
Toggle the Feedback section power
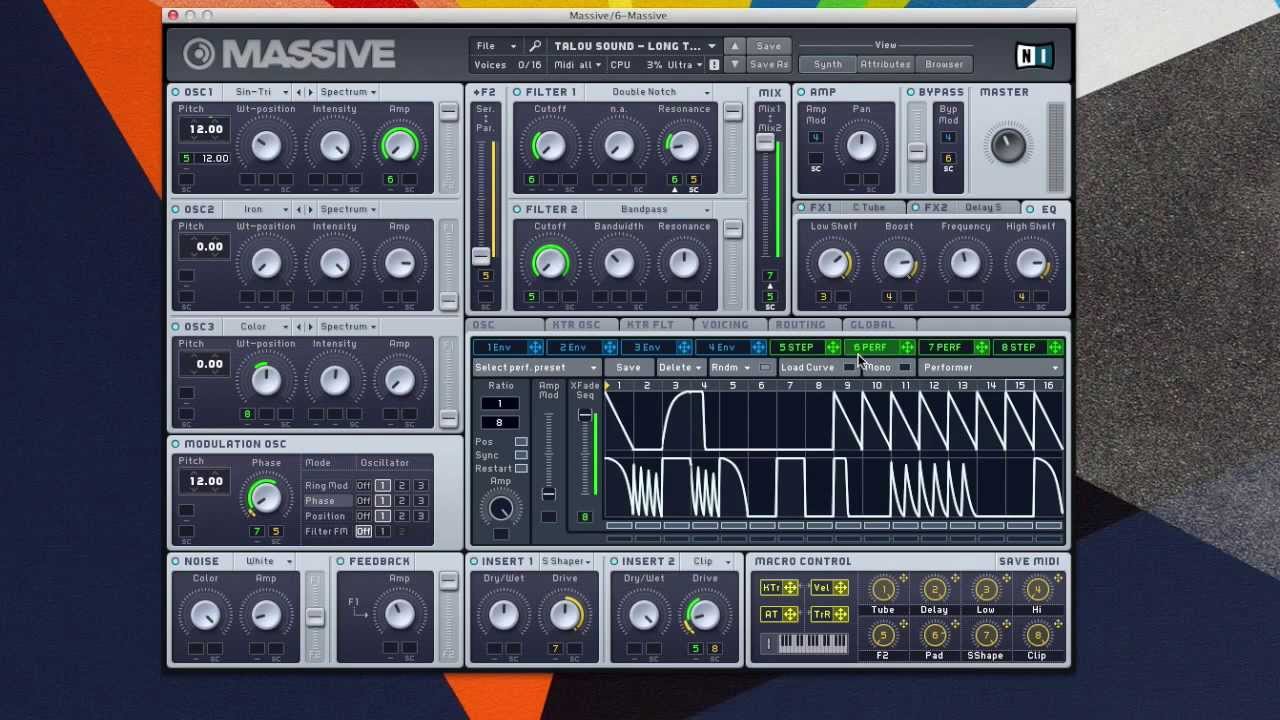click(341, 561)
